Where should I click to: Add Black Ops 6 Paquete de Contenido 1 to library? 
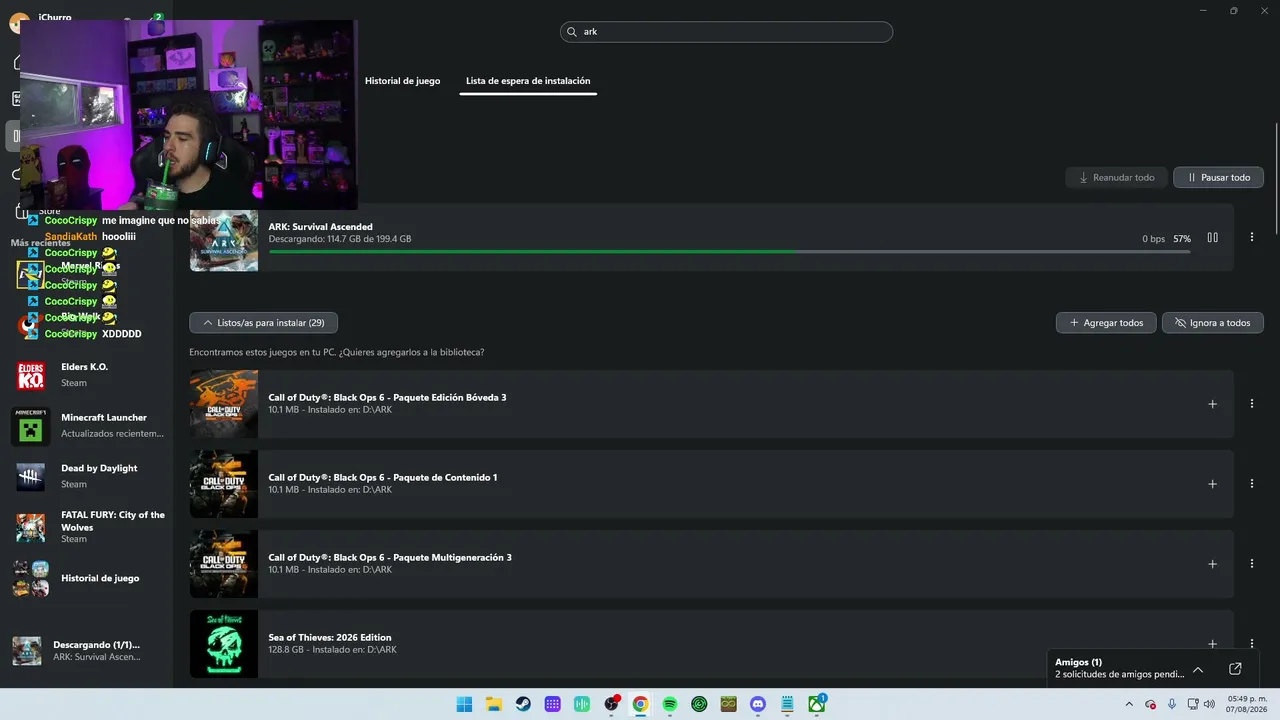click(x=1212, y=484)
